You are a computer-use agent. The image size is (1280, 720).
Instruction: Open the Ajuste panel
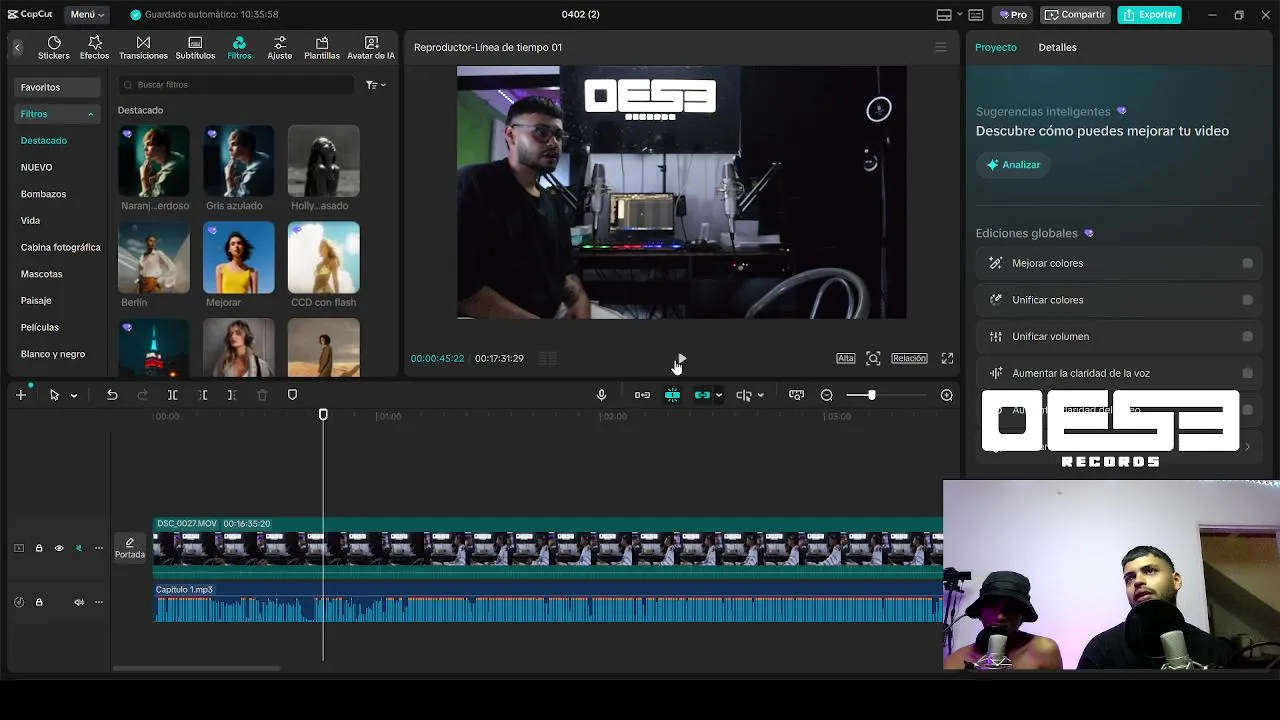[x=280, y=48]
